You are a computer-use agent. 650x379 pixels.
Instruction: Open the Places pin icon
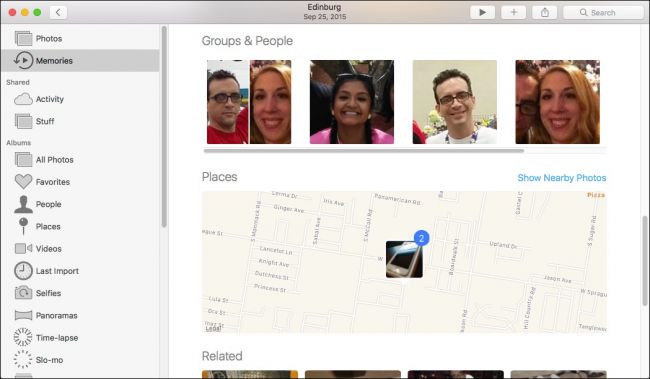pyautogui.click(x=24, y=226)
